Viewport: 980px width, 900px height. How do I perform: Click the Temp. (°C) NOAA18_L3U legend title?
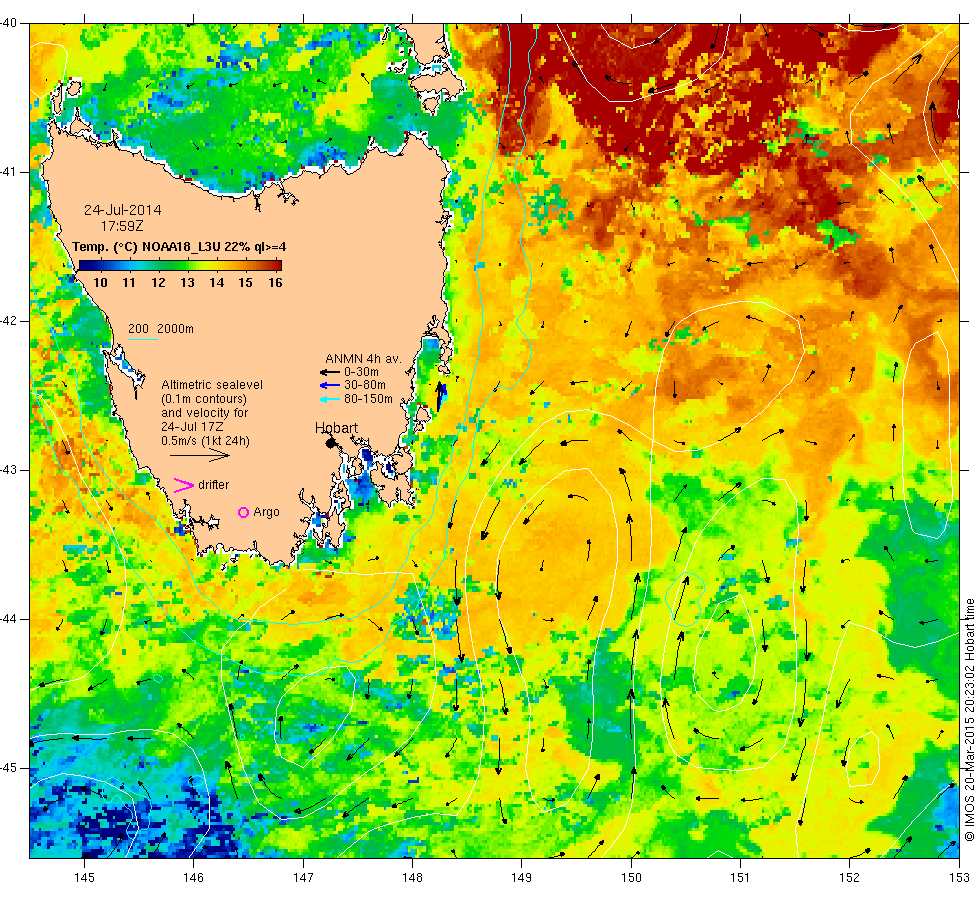(179, 247)
